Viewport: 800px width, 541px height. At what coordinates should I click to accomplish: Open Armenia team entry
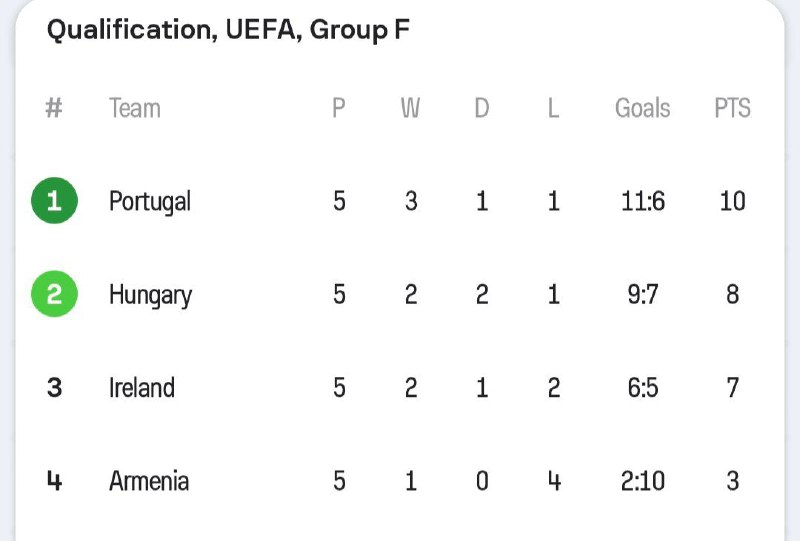point(149,481)
